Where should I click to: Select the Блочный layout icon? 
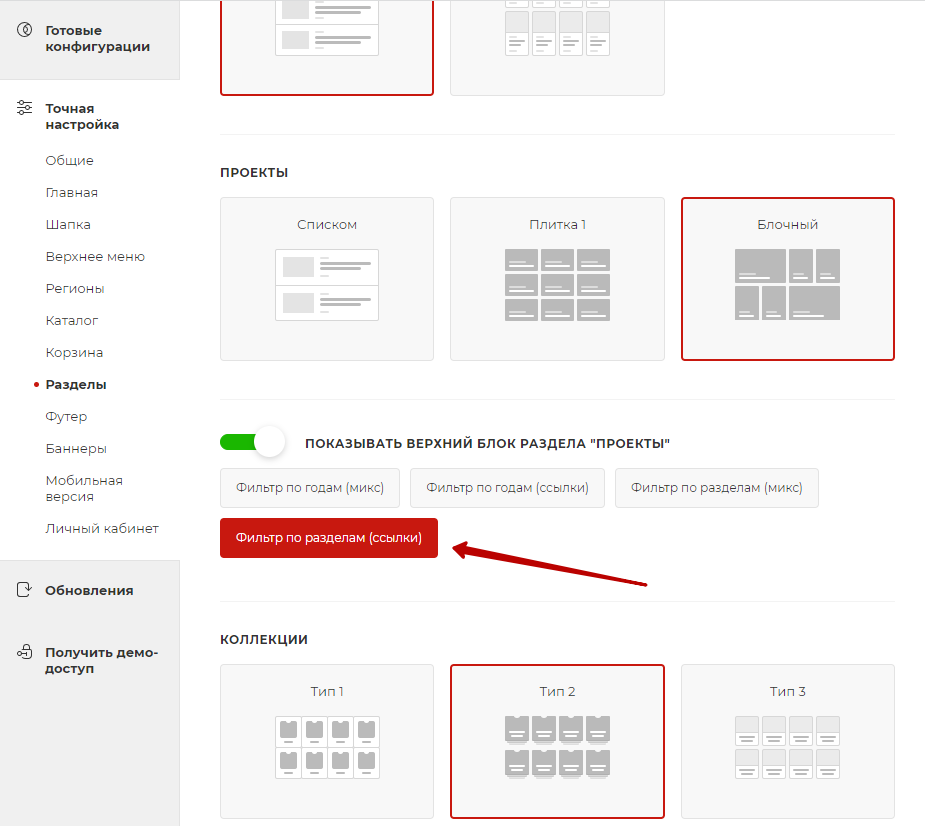(x=787, y=284)
